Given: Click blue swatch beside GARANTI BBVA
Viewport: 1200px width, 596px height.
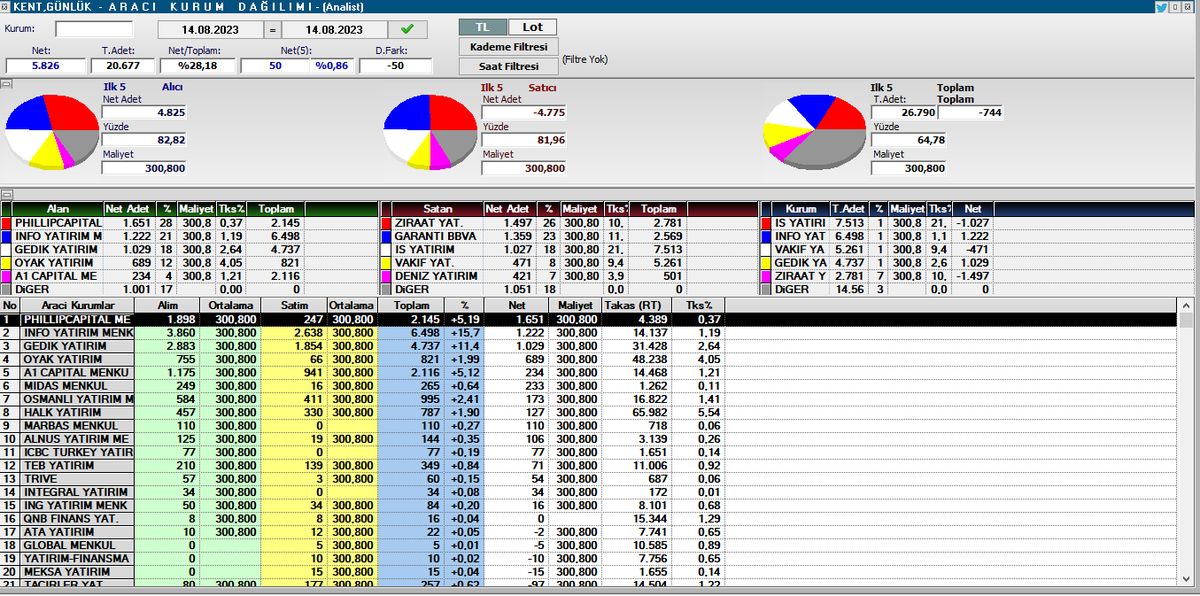Looking at the screenshot, I should (x=386, y=236).
